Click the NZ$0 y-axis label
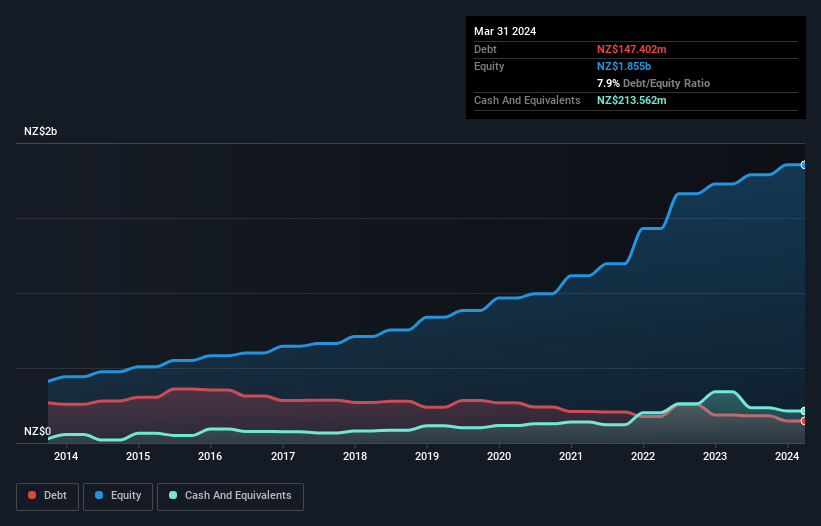This screenshot has width=821, height=526. [x=38, y=431]
